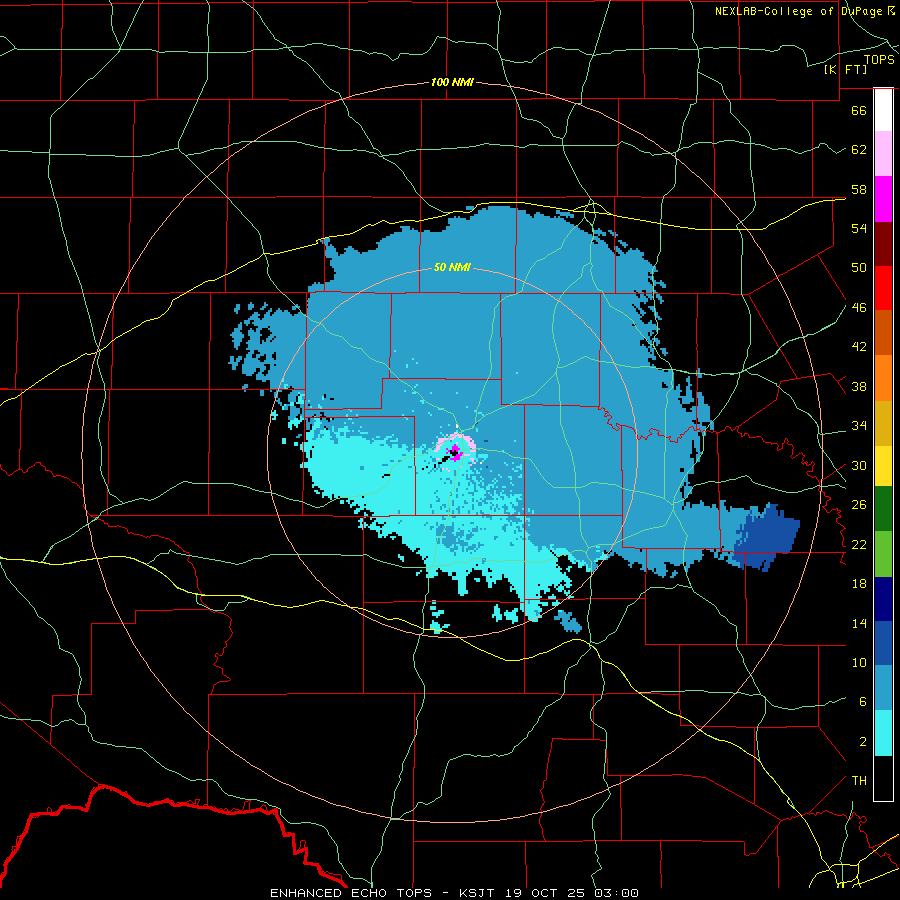
Task: Click the legend value 10
Action: [859, 662]
